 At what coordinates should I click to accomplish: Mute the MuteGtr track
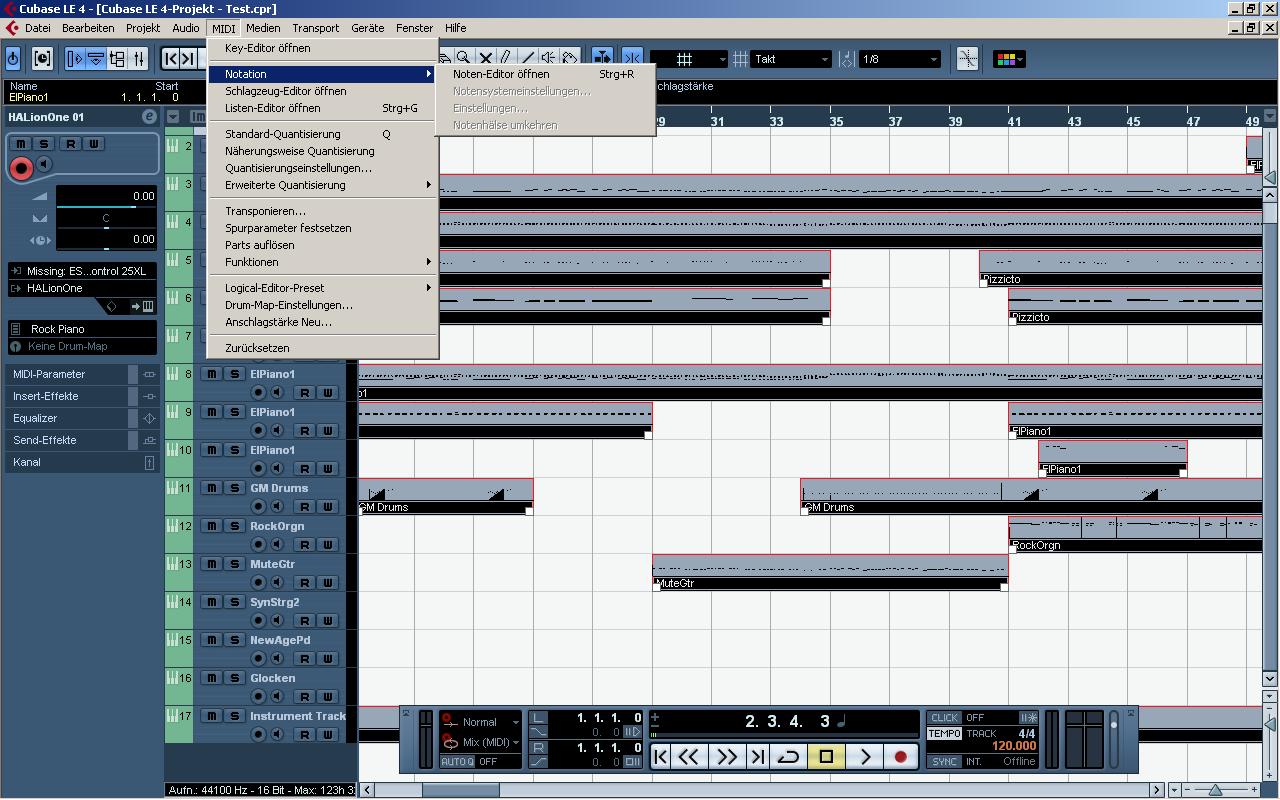pos(212,564)
